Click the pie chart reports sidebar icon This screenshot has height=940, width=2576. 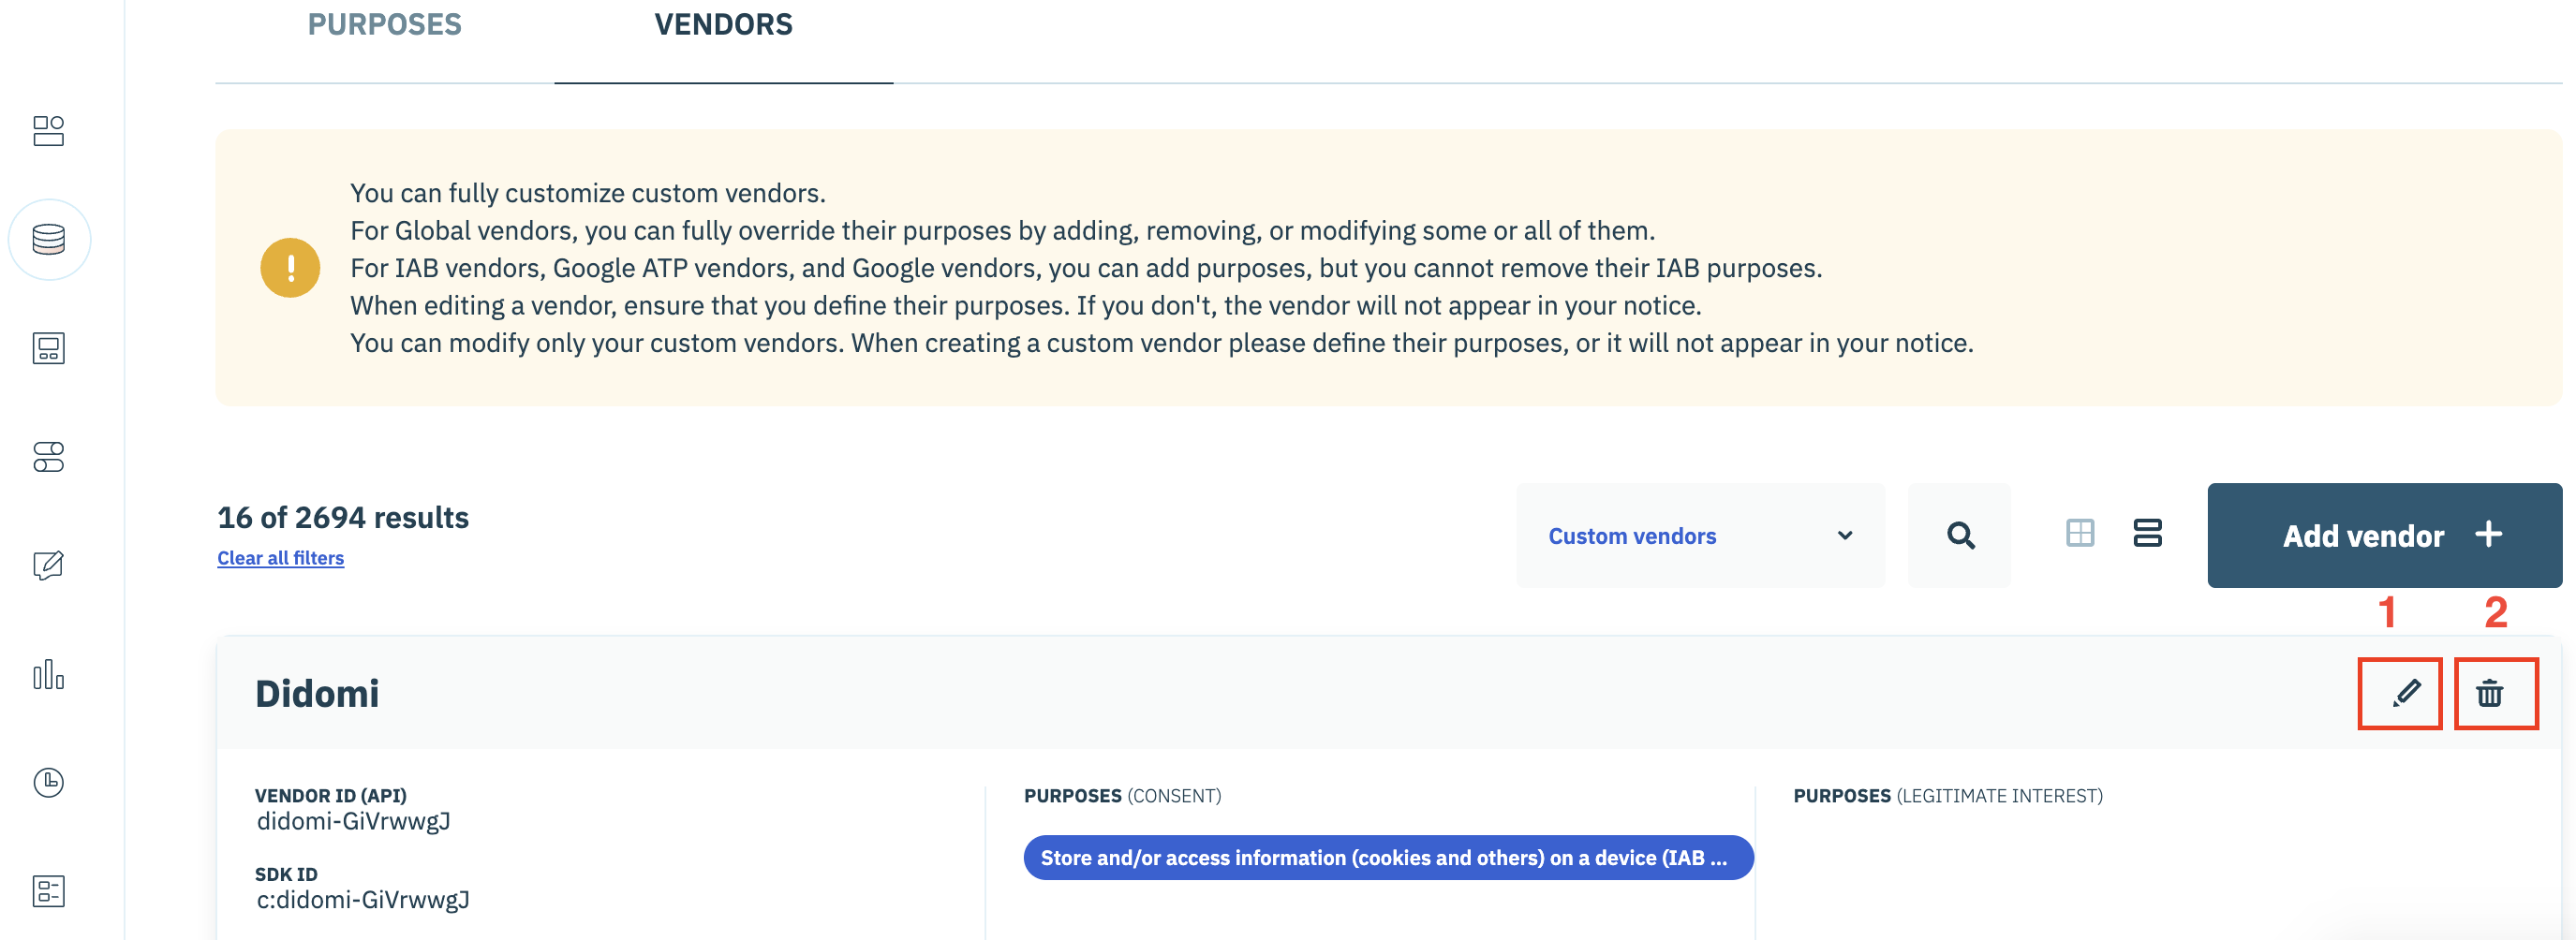click(x=48, y=783)
